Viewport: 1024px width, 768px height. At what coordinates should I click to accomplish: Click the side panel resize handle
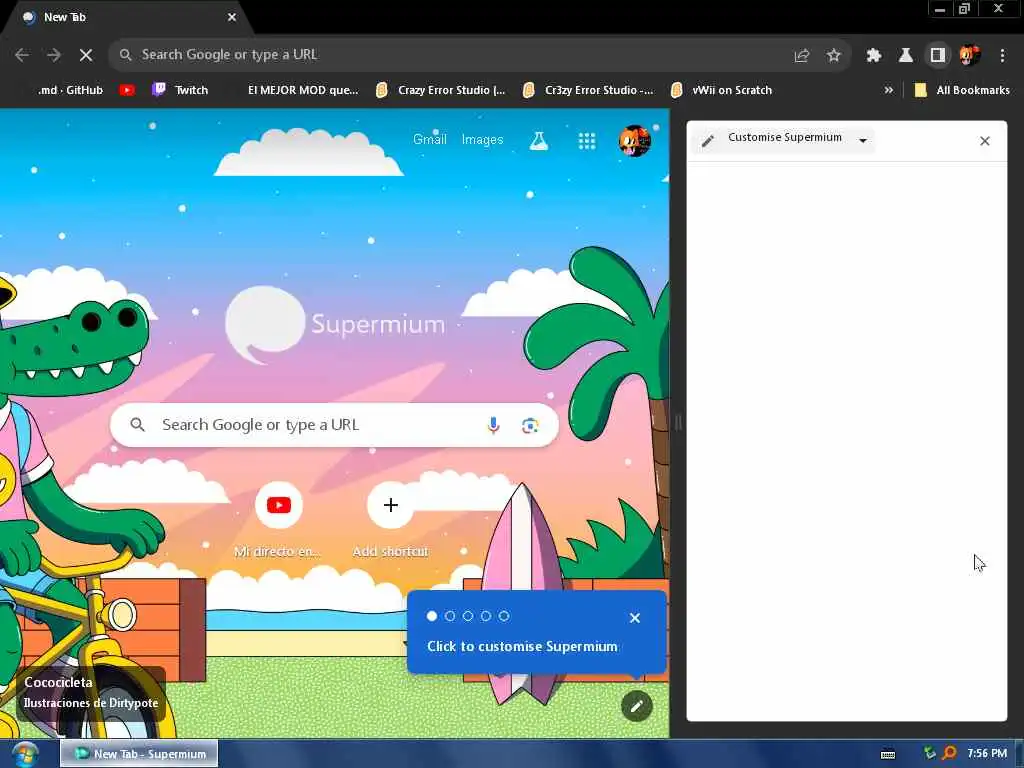click(x=678, y=423)
